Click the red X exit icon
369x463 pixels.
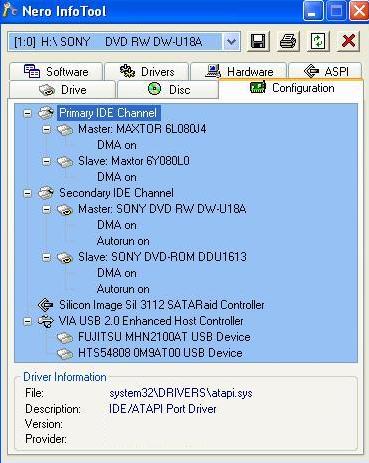(348, 42)
